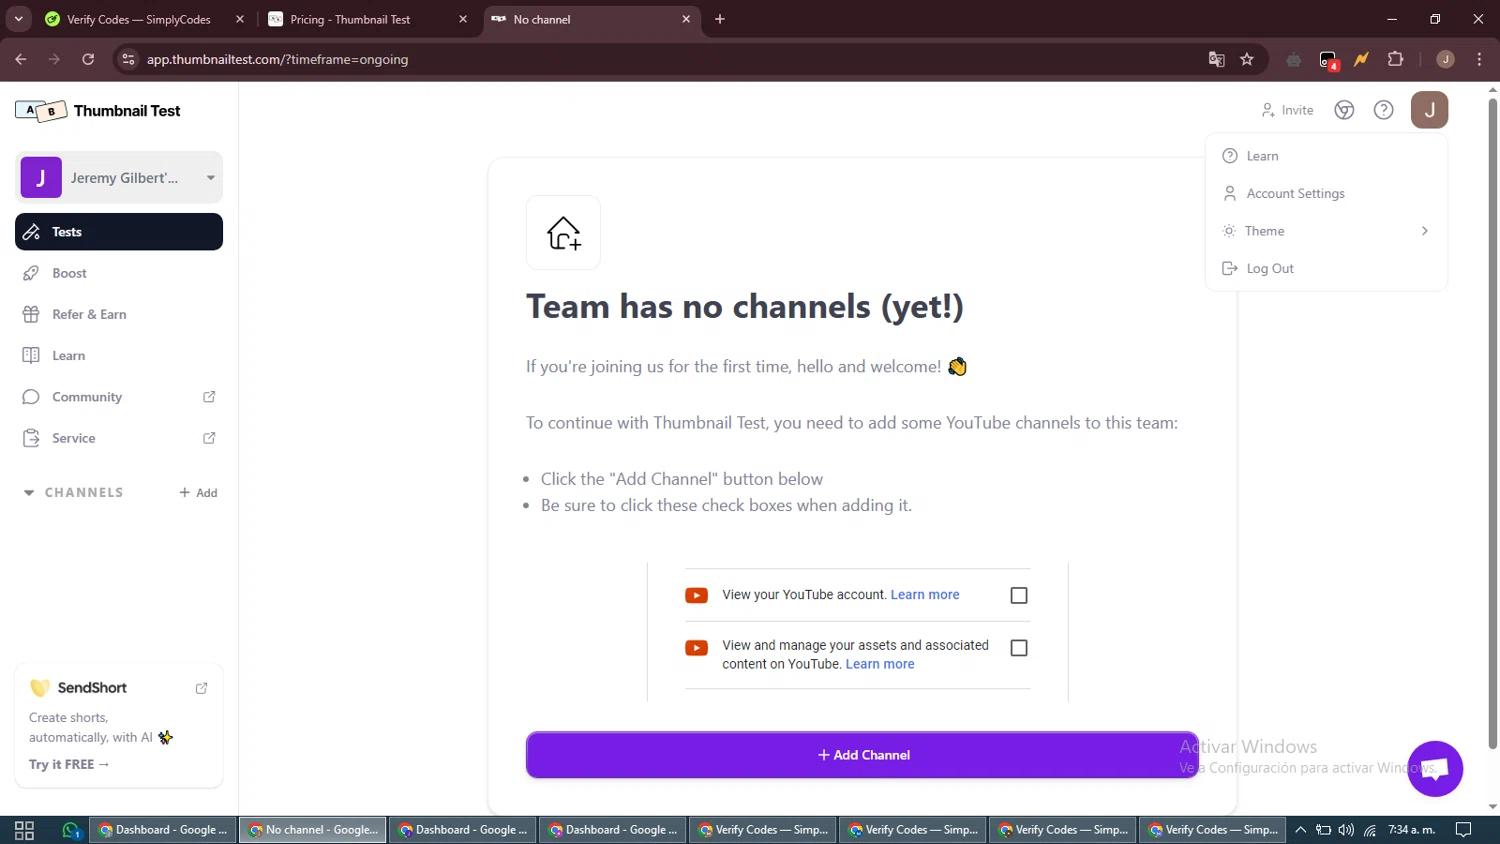
Task: Open a new browser tab
Action: [x=720, y=19]
